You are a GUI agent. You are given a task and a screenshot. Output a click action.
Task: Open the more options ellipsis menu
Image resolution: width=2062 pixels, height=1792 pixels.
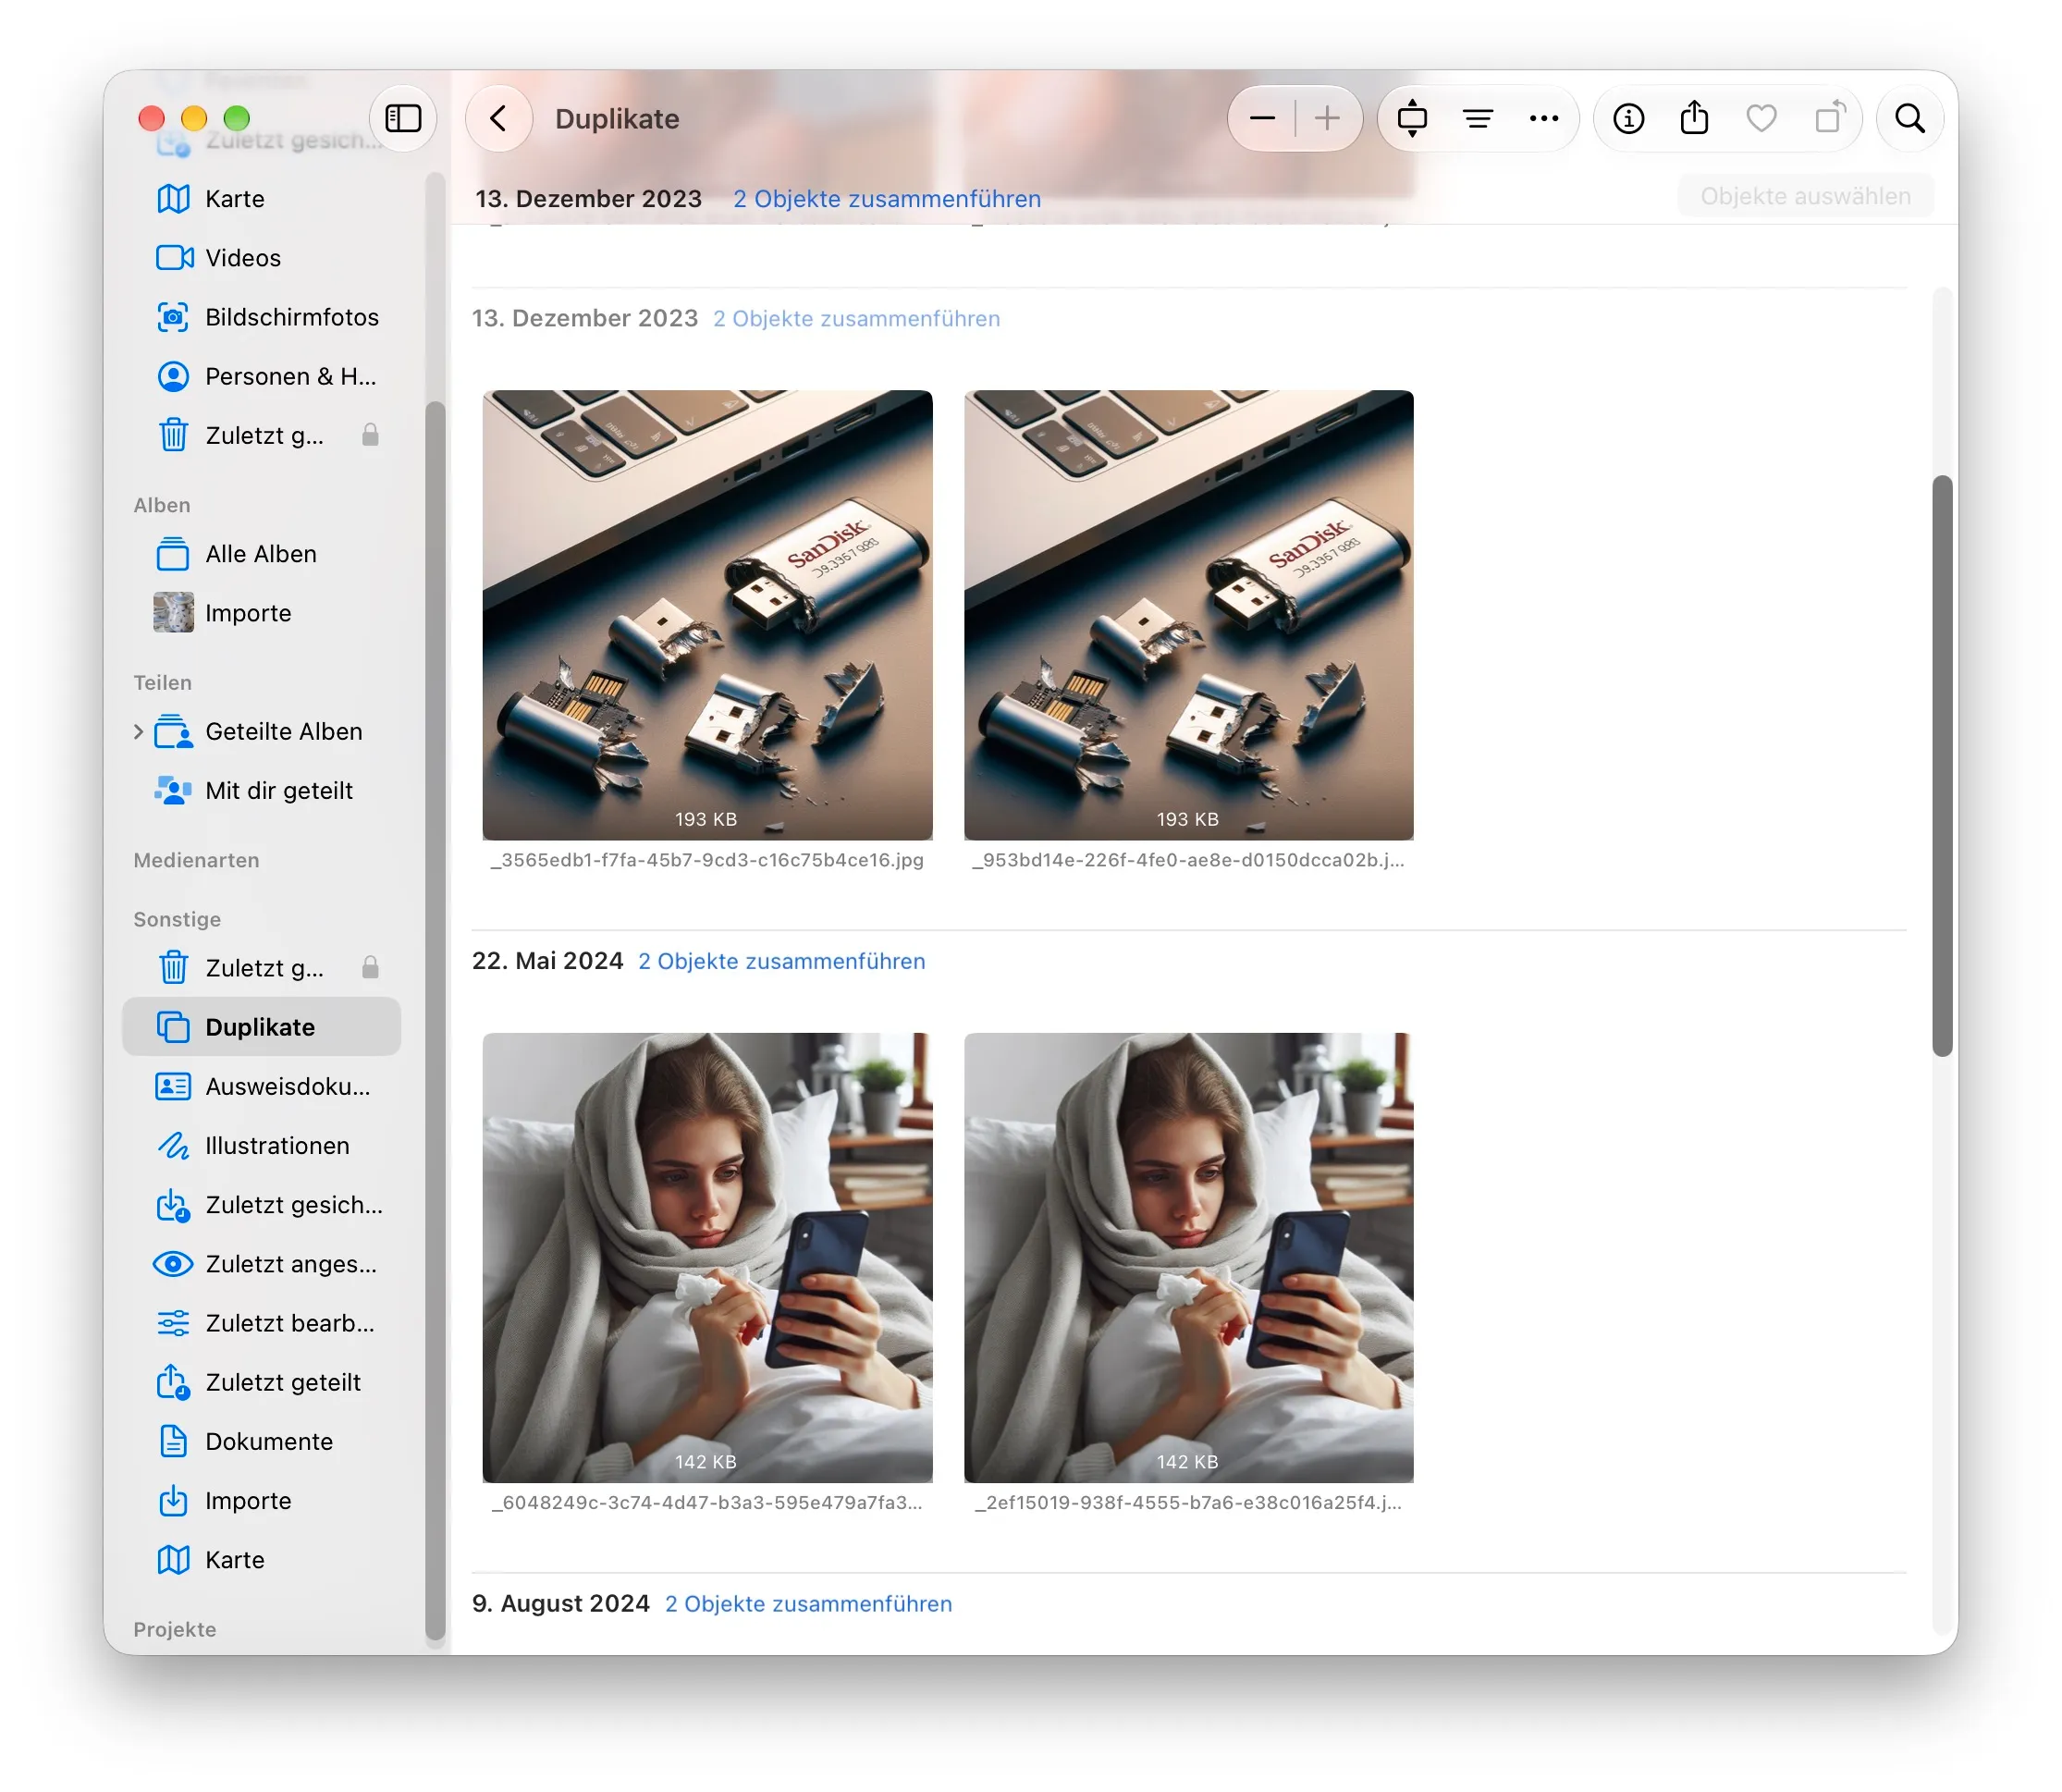(x=1544, y=119)
